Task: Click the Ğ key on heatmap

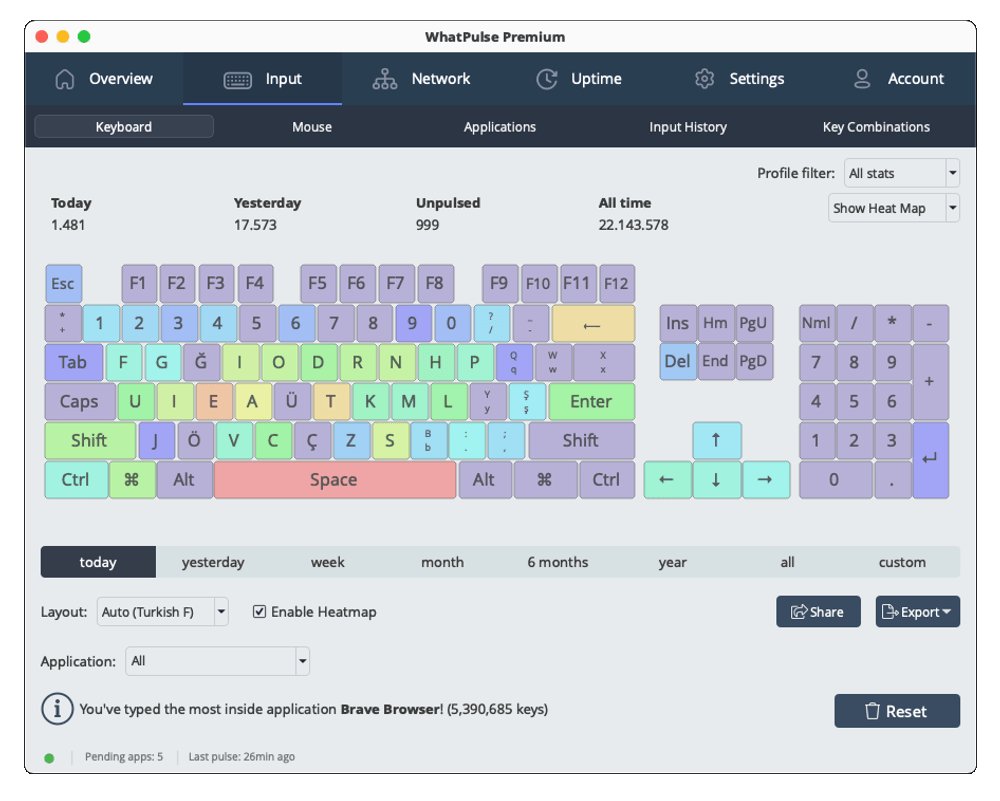Action: 202,362
